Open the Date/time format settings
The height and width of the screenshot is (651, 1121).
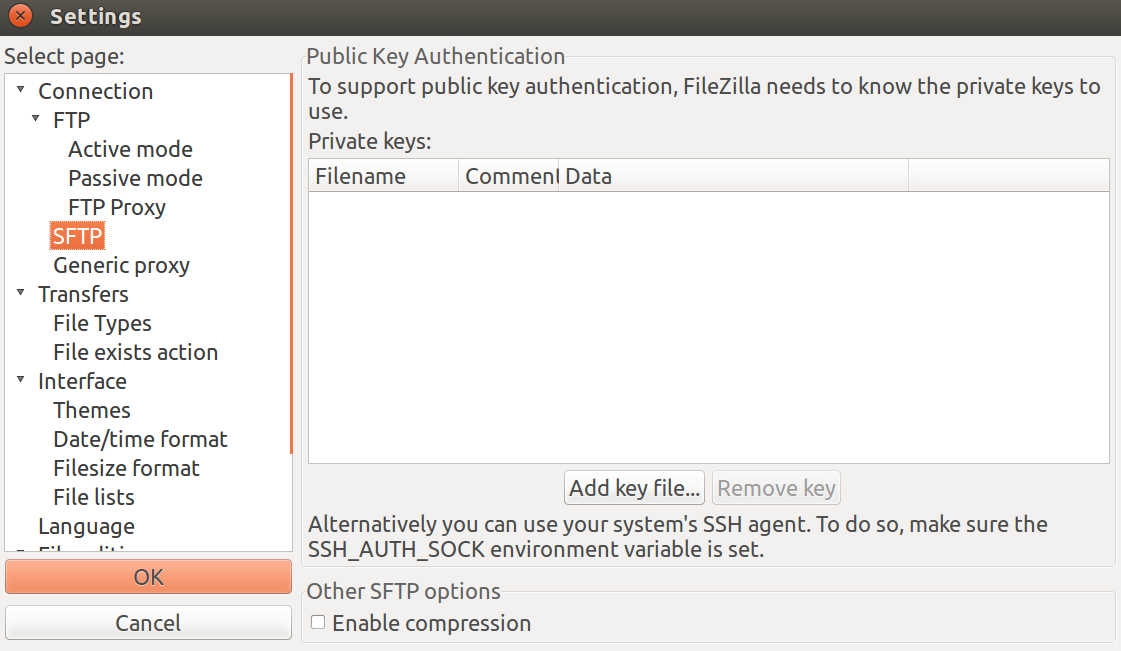pyautogui.click(x=139, y=439)
